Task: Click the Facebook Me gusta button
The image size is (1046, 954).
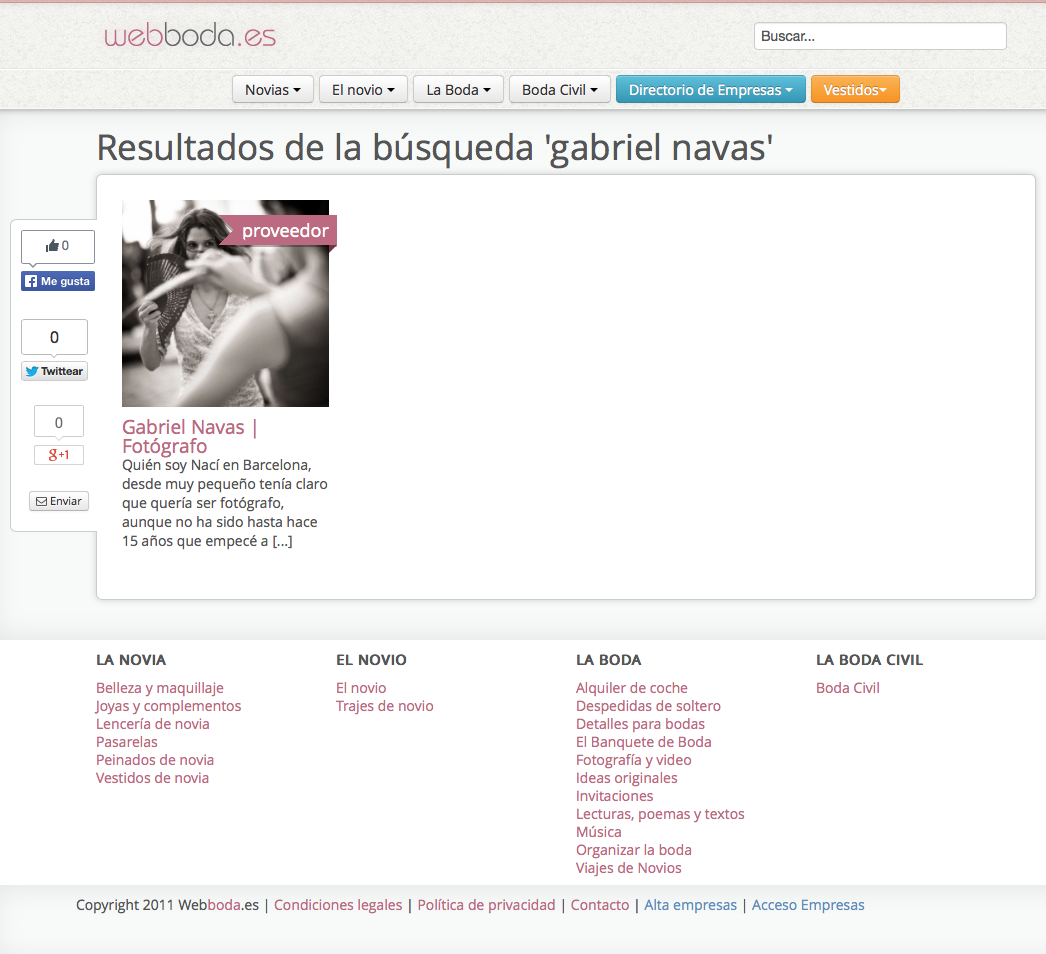Action: click(x=58, y=282)
